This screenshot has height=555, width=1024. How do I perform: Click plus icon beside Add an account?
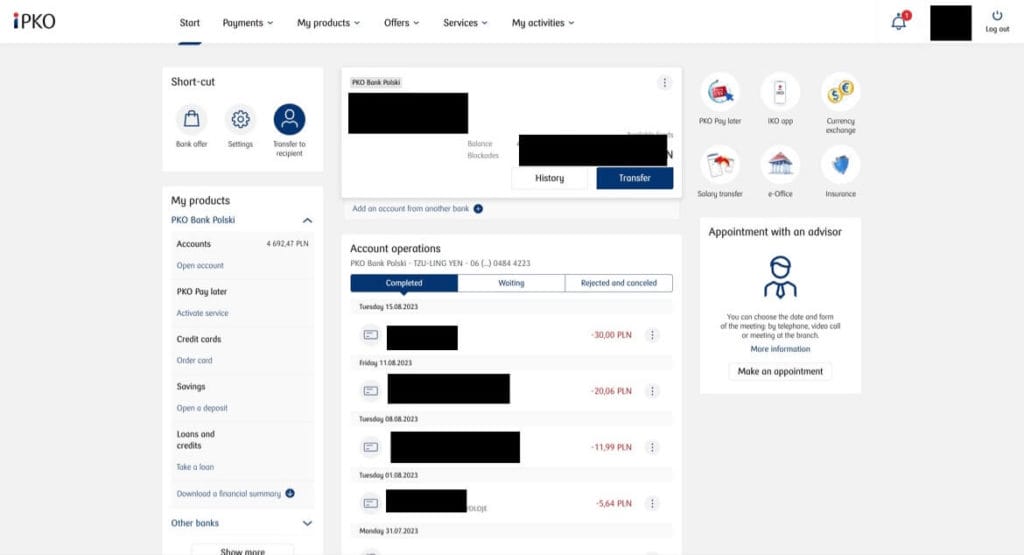coord(478,209)
